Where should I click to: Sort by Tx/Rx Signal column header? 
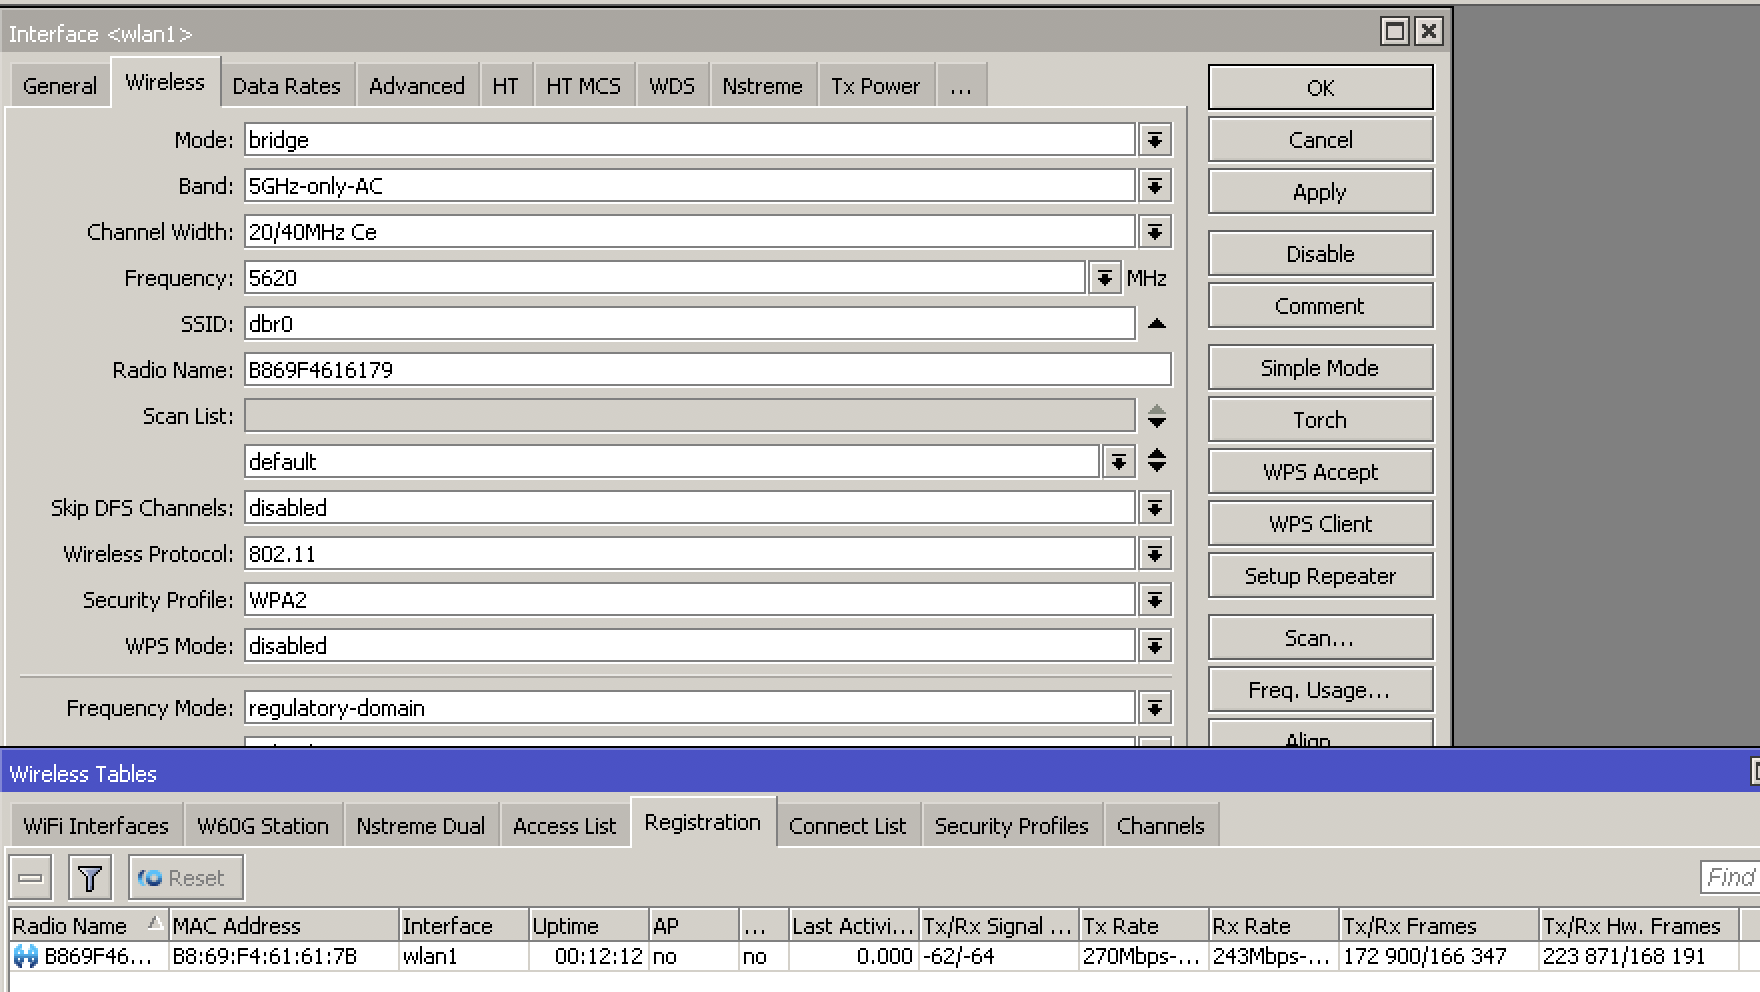point(999,926)
